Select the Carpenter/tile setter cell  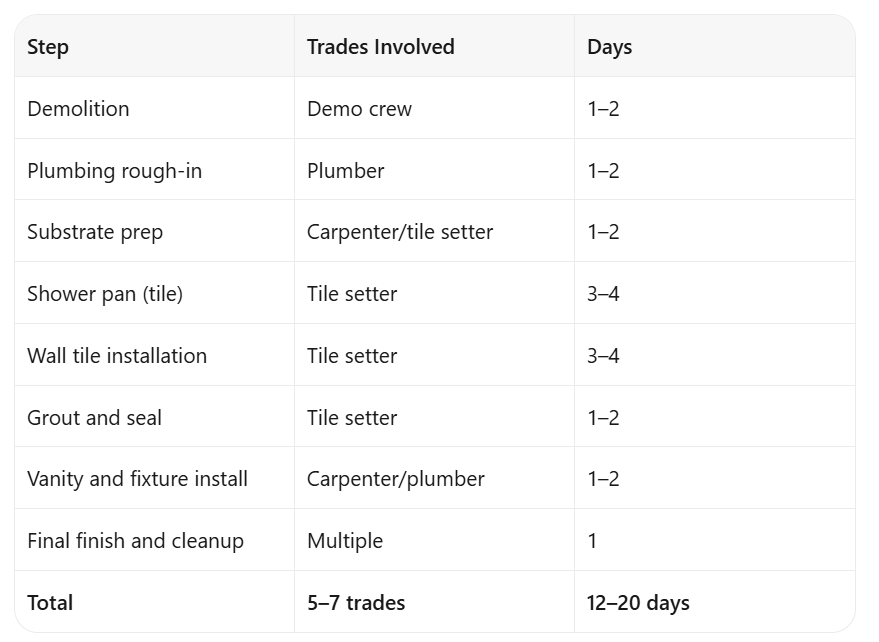(x=400, y=232)
